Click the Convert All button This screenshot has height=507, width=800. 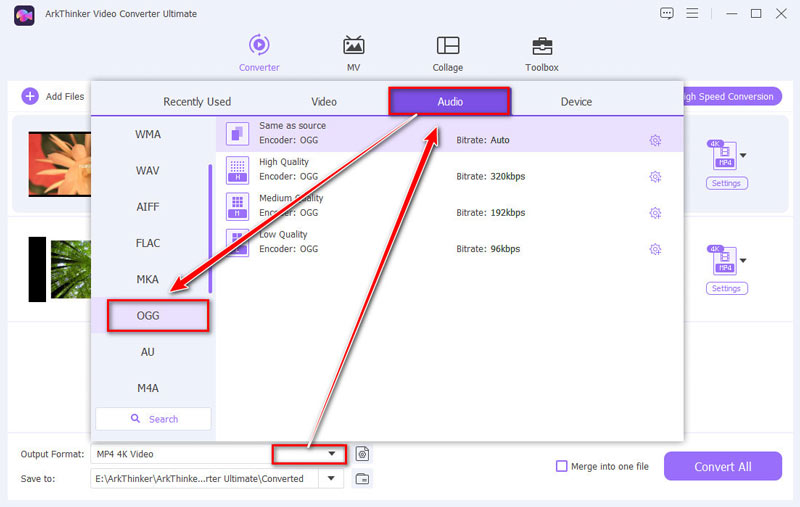(x=722, y=466)
